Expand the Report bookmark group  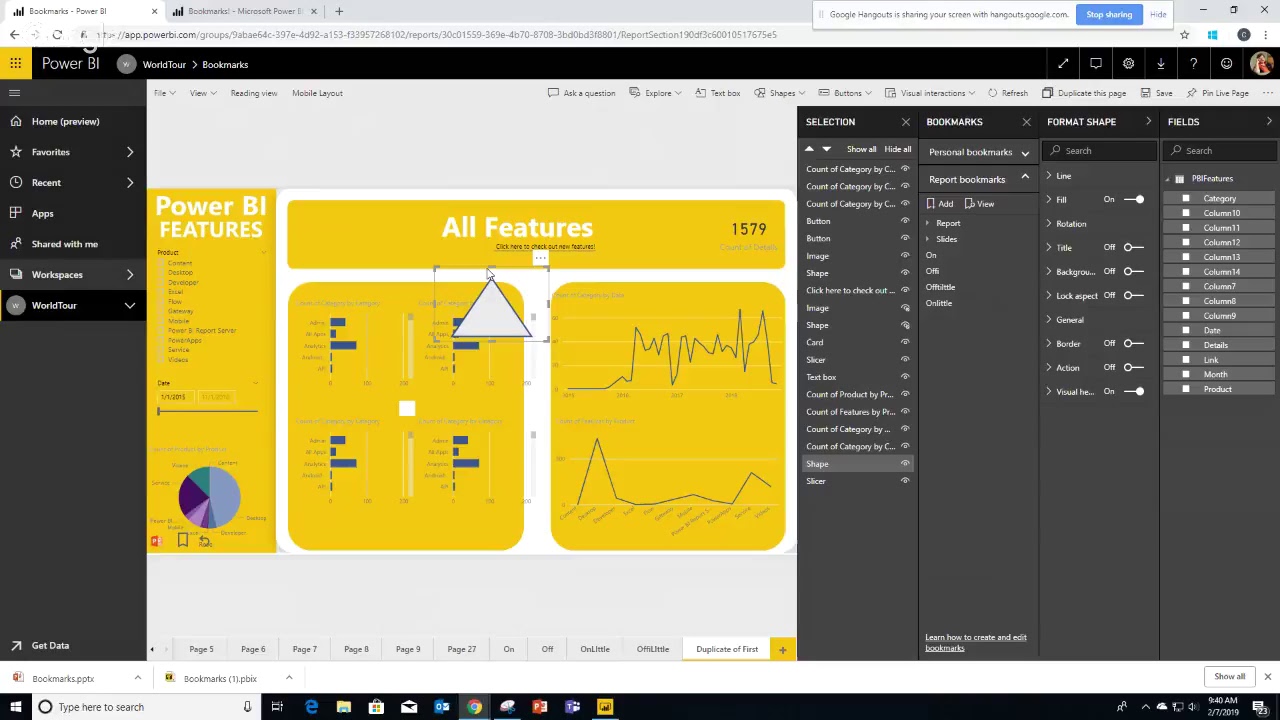929,223
